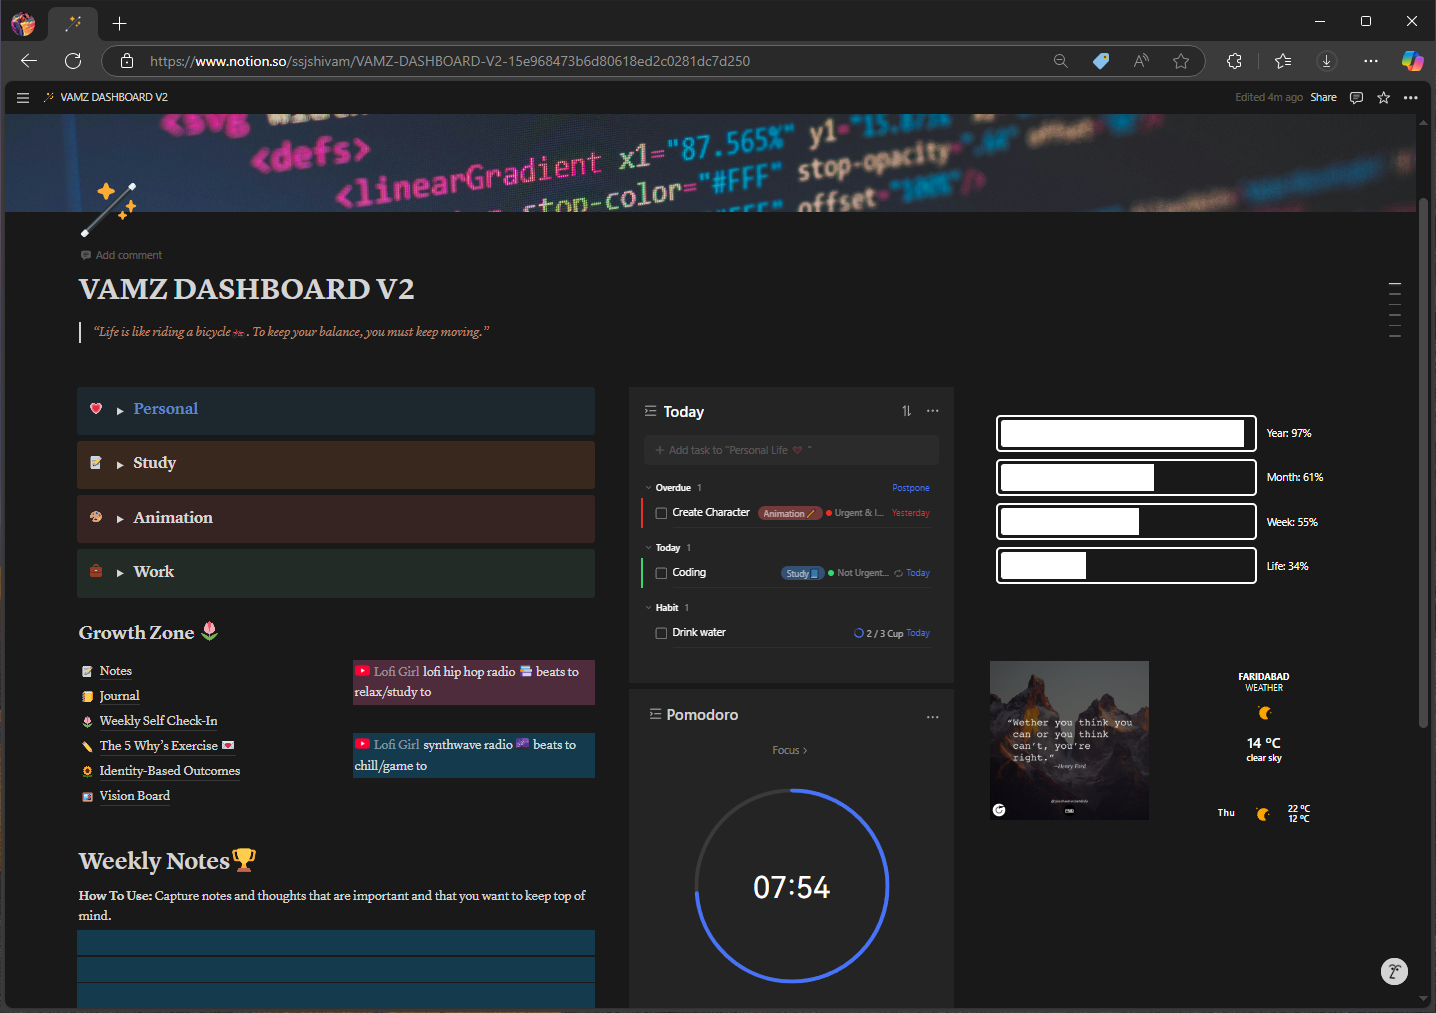Click the Add task to Personal Life field
Image resolution: width=1436 pixels, height=1013 pixels.
coord(791,450)
